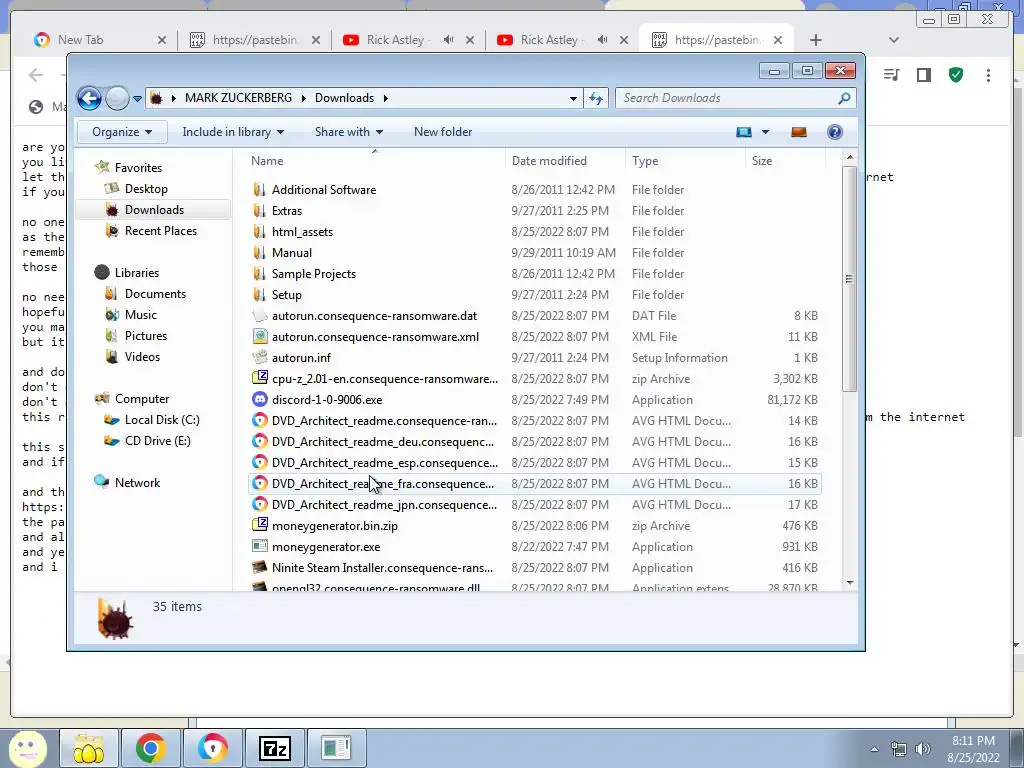
Task: Open Music library in sidebar
Action: (140, 315)
